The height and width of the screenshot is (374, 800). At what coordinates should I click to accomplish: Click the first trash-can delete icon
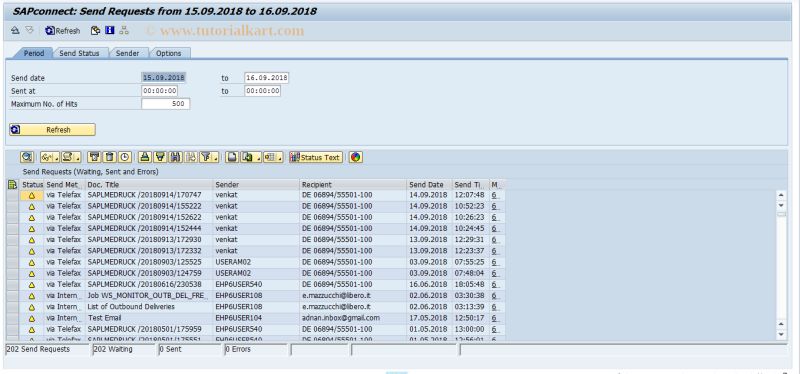(x=94, y=157)
